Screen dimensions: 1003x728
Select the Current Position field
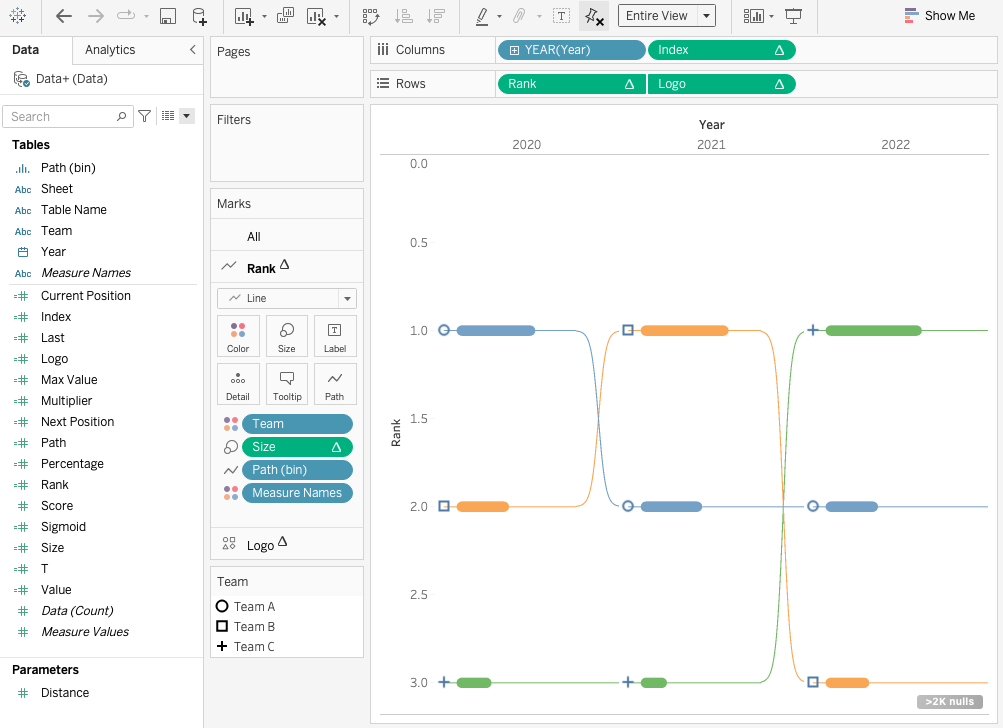86,296
